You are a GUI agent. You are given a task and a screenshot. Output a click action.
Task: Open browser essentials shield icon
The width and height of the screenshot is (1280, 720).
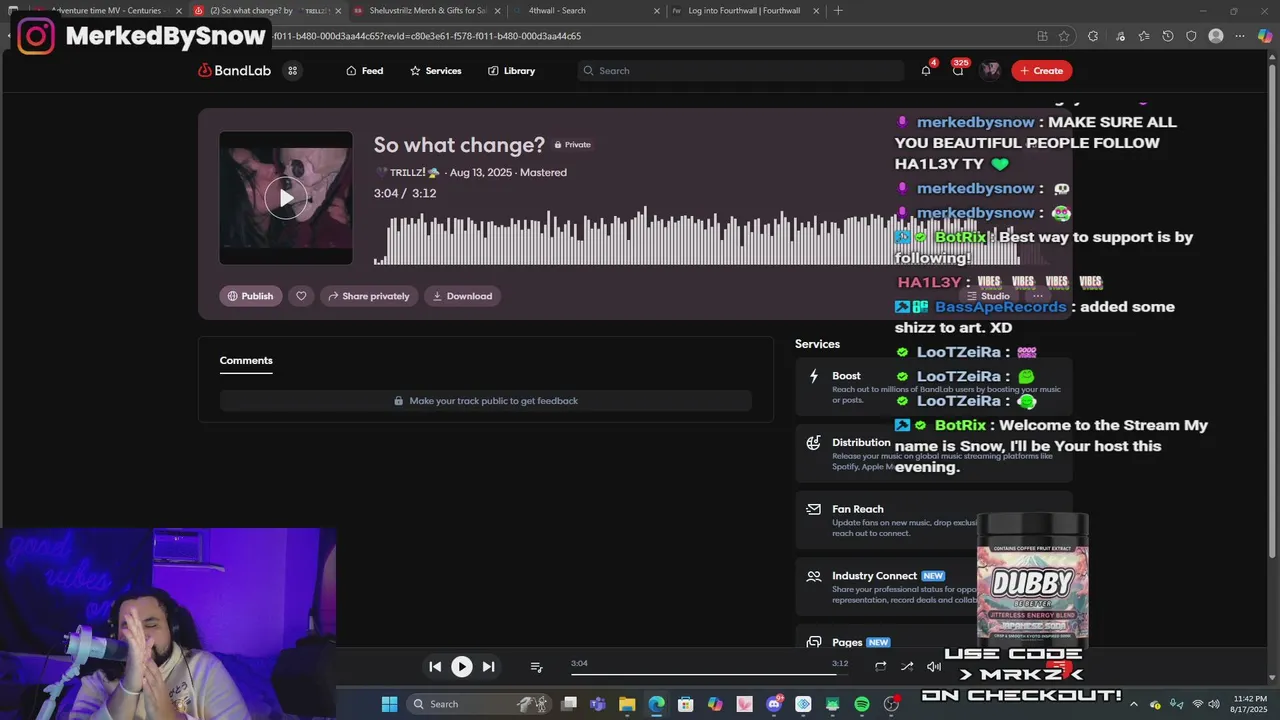tap(1191, 36)
